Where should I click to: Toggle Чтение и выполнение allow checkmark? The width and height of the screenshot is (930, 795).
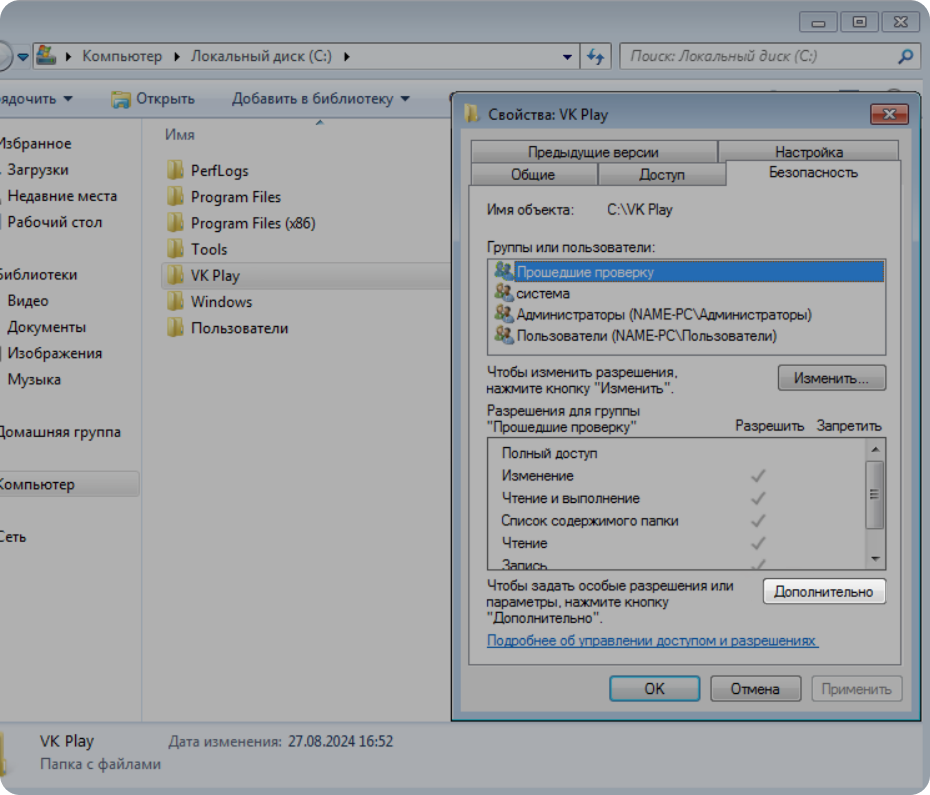coord(758,498)
